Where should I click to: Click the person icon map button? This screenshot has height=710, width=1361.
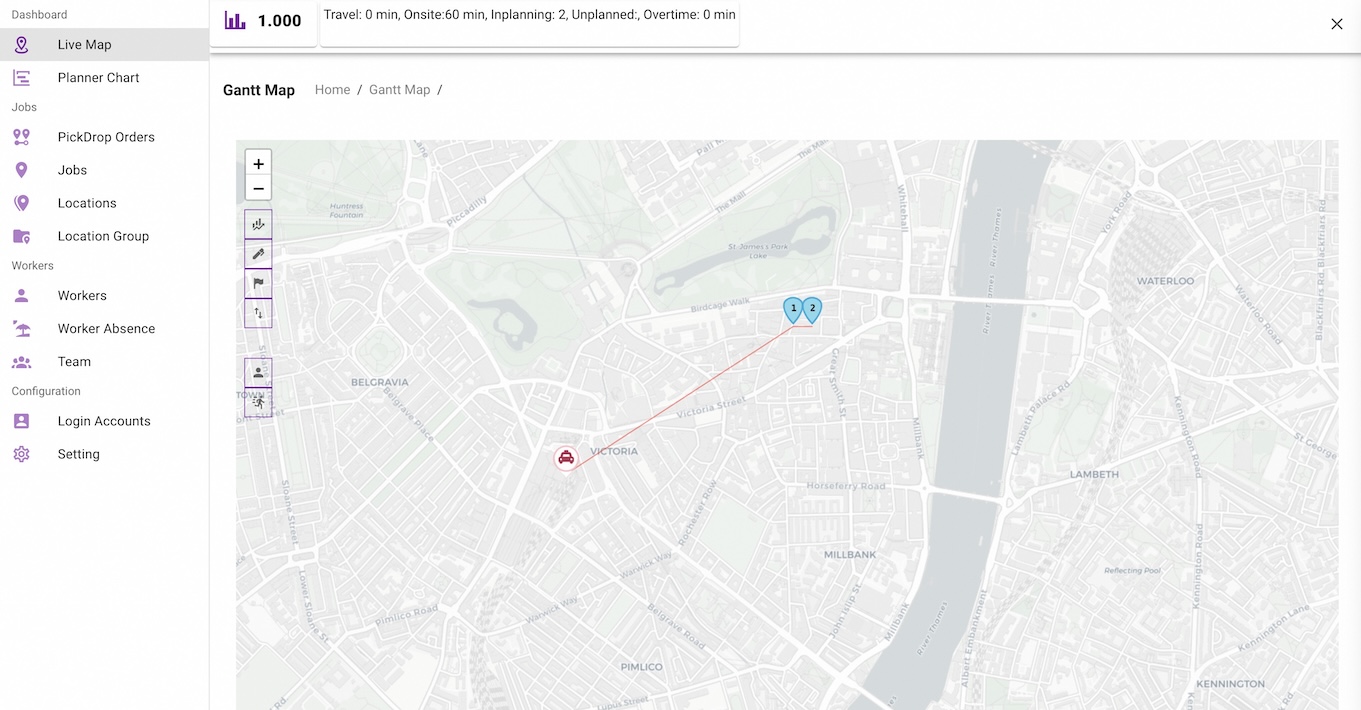[x=258, y=372]
